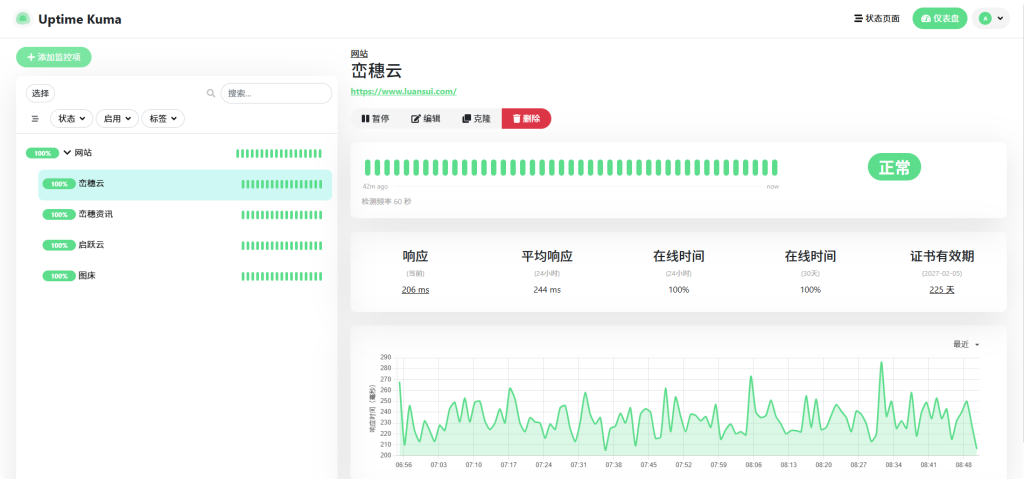Click 克隆 to clone the monitor
Image resolution: width=1024 pixels, height=479 pixels.
pyautogui.click(x=476, y=119)
